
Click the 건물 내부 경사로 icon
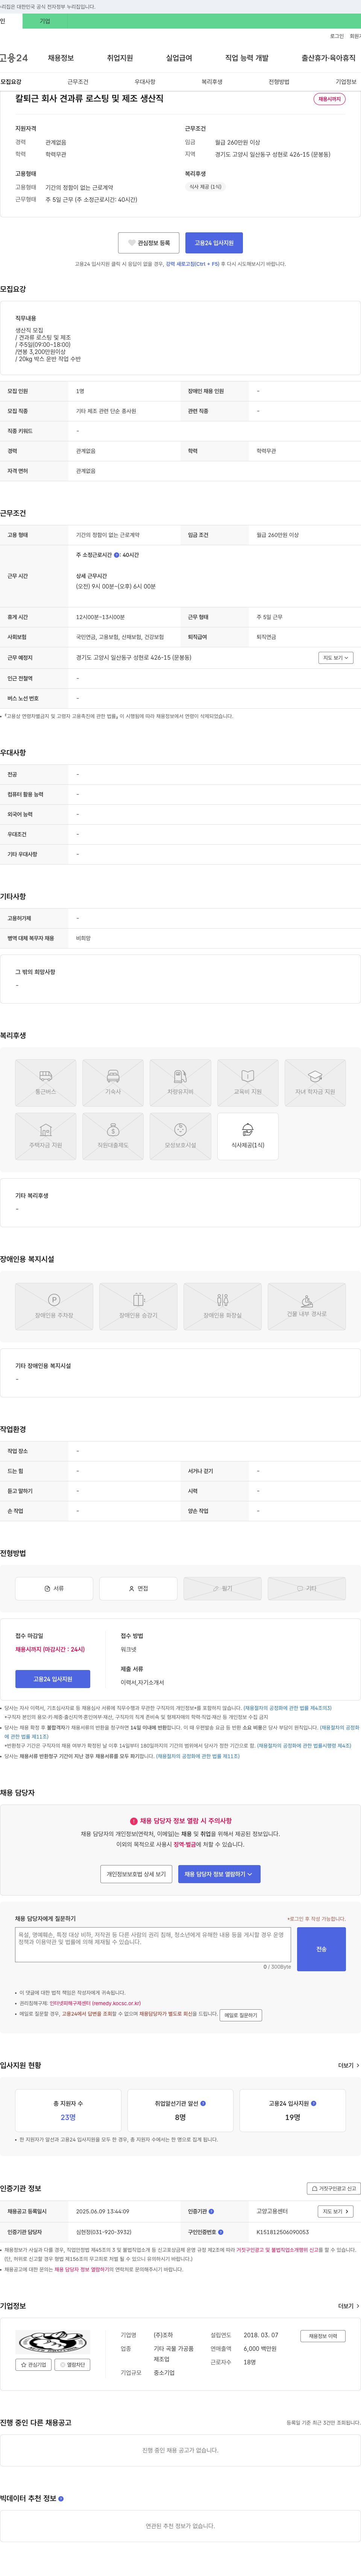[307, 1306]
